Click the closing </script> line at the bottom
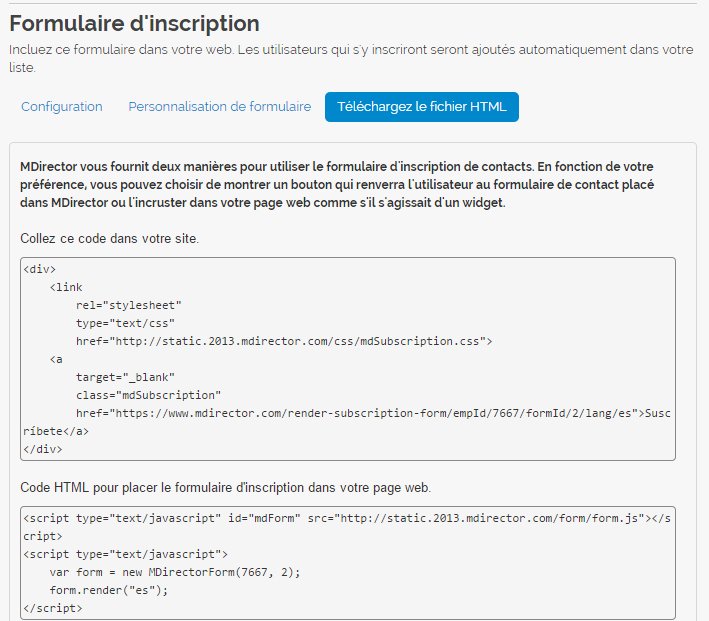 (52, 608)
